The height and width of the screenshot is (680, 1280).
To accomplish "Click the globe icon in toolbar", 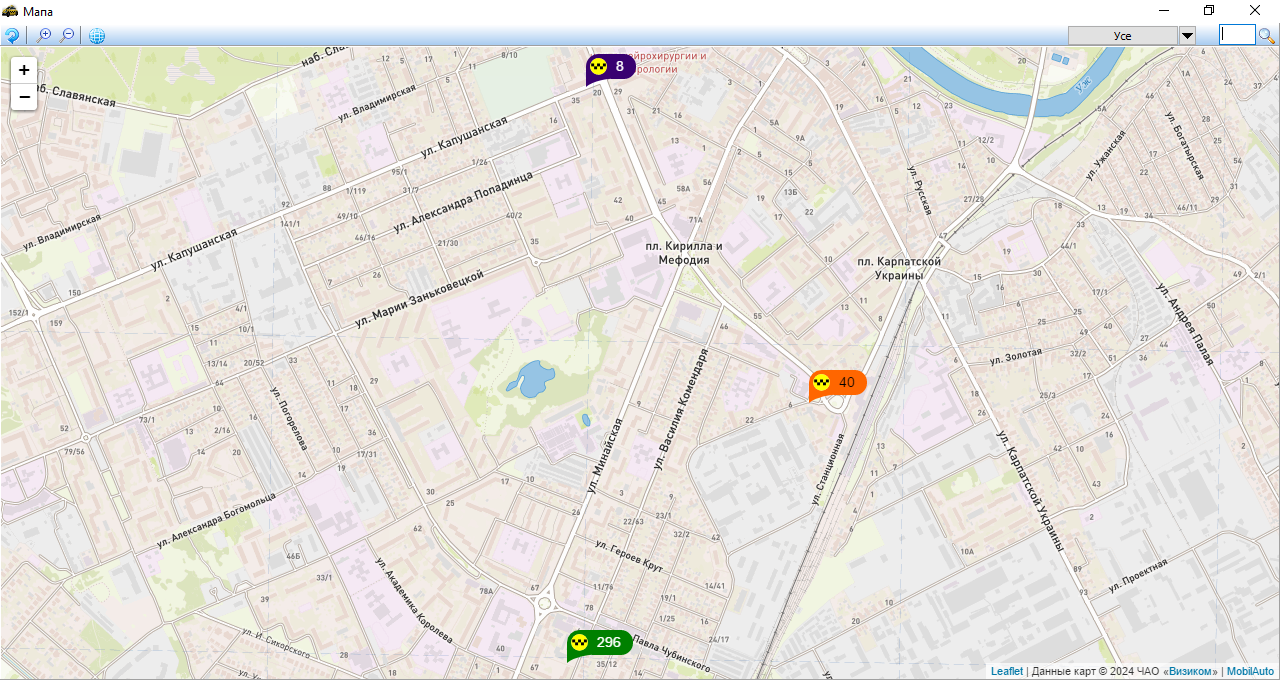I will point(97,36).
